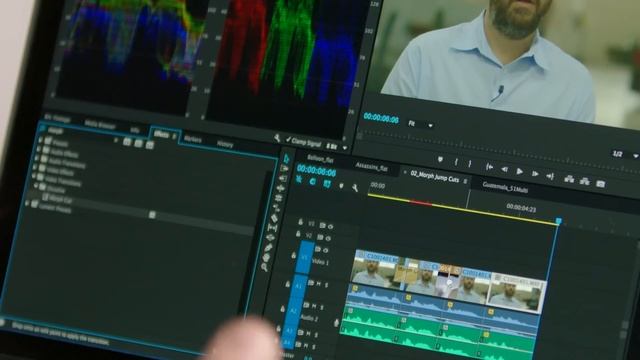640x360 pixels.
Task: Select the Pen tool
Action: (x=268, y=248)
